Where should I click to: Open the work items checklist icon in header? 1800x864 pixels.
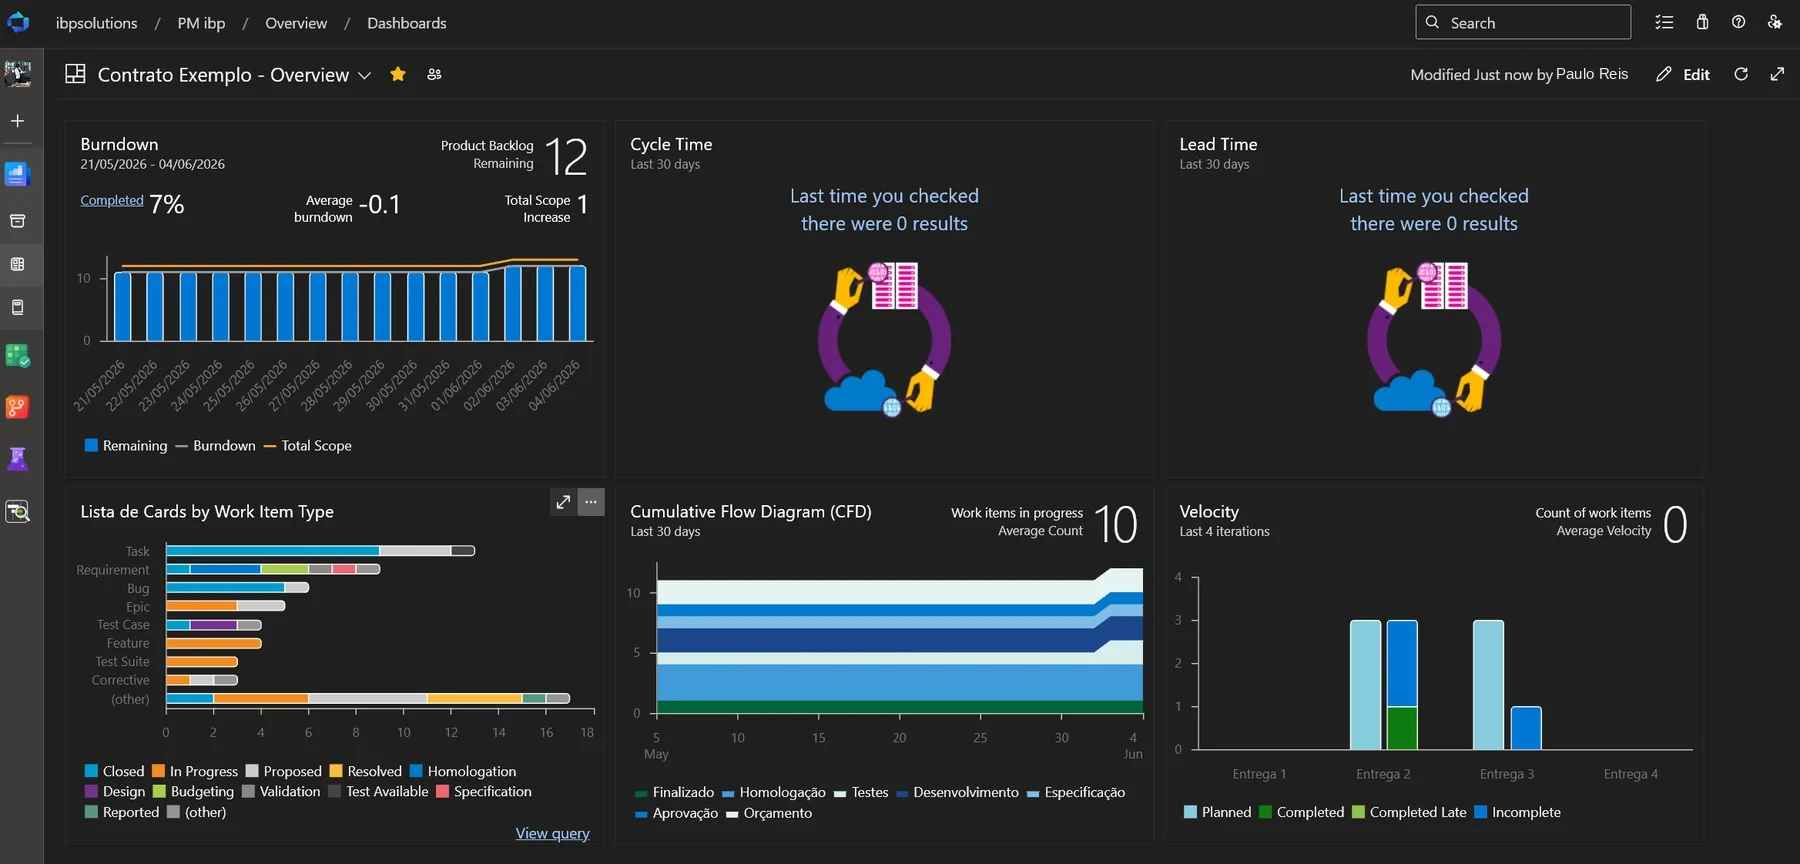click(x=1664, y=22)
